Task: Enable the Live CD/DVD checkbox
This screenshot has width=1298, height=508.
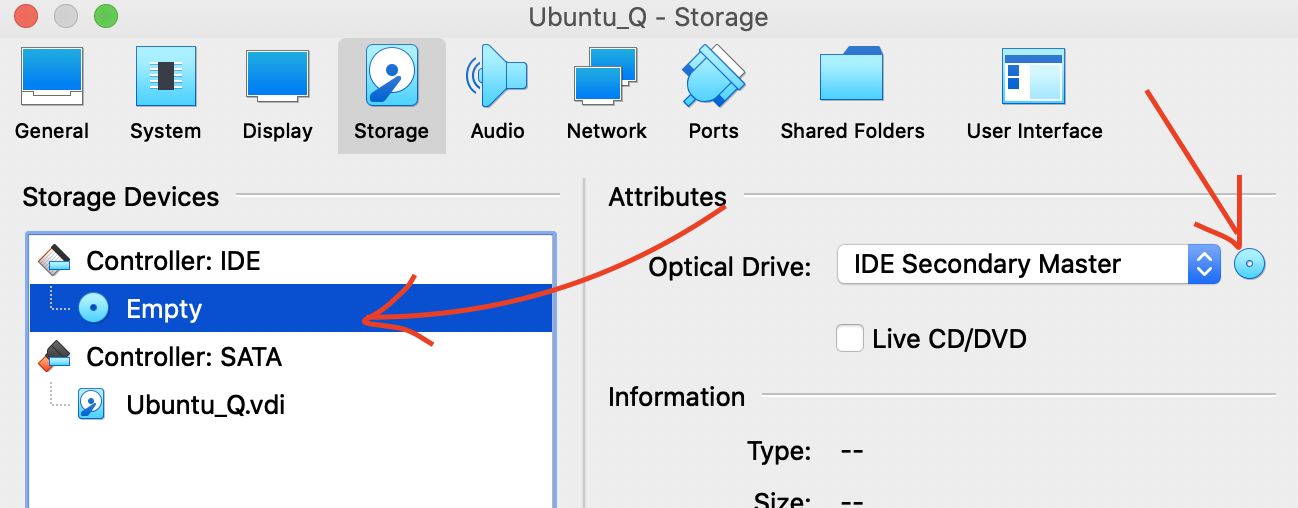Action: (850, 339)
